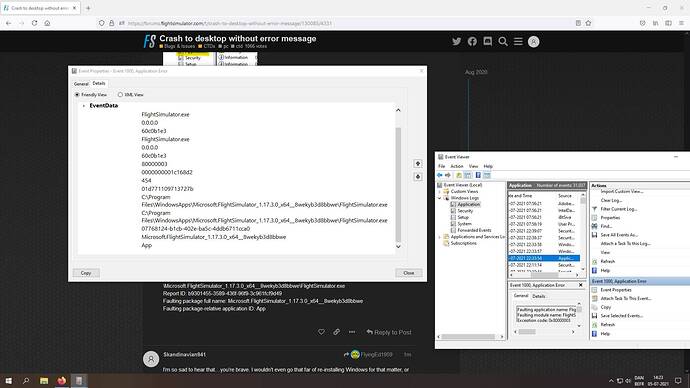The image size is (690, 388).
Task: Click Event Viewer toolbar blue Help icon
Action: [x=478, y=175]
